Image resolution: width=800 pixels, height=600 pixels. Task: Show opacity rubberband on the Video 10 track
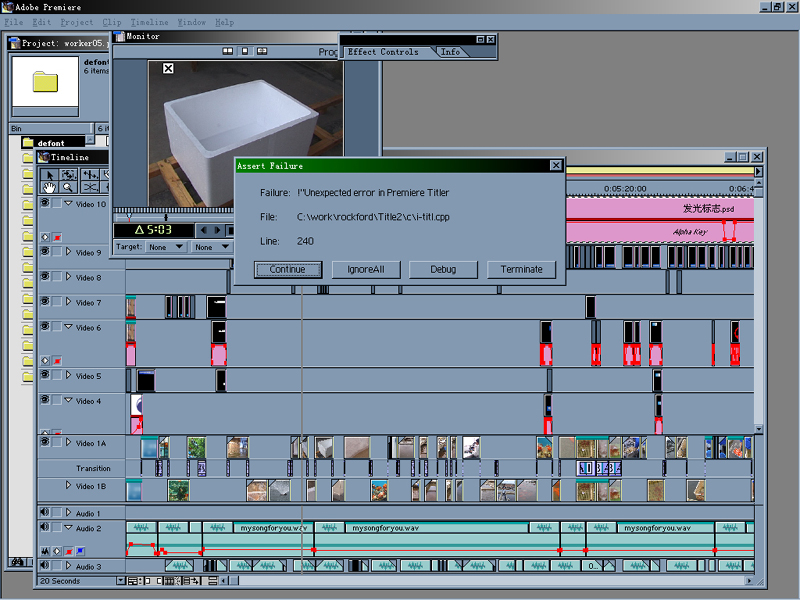point(57,237)
